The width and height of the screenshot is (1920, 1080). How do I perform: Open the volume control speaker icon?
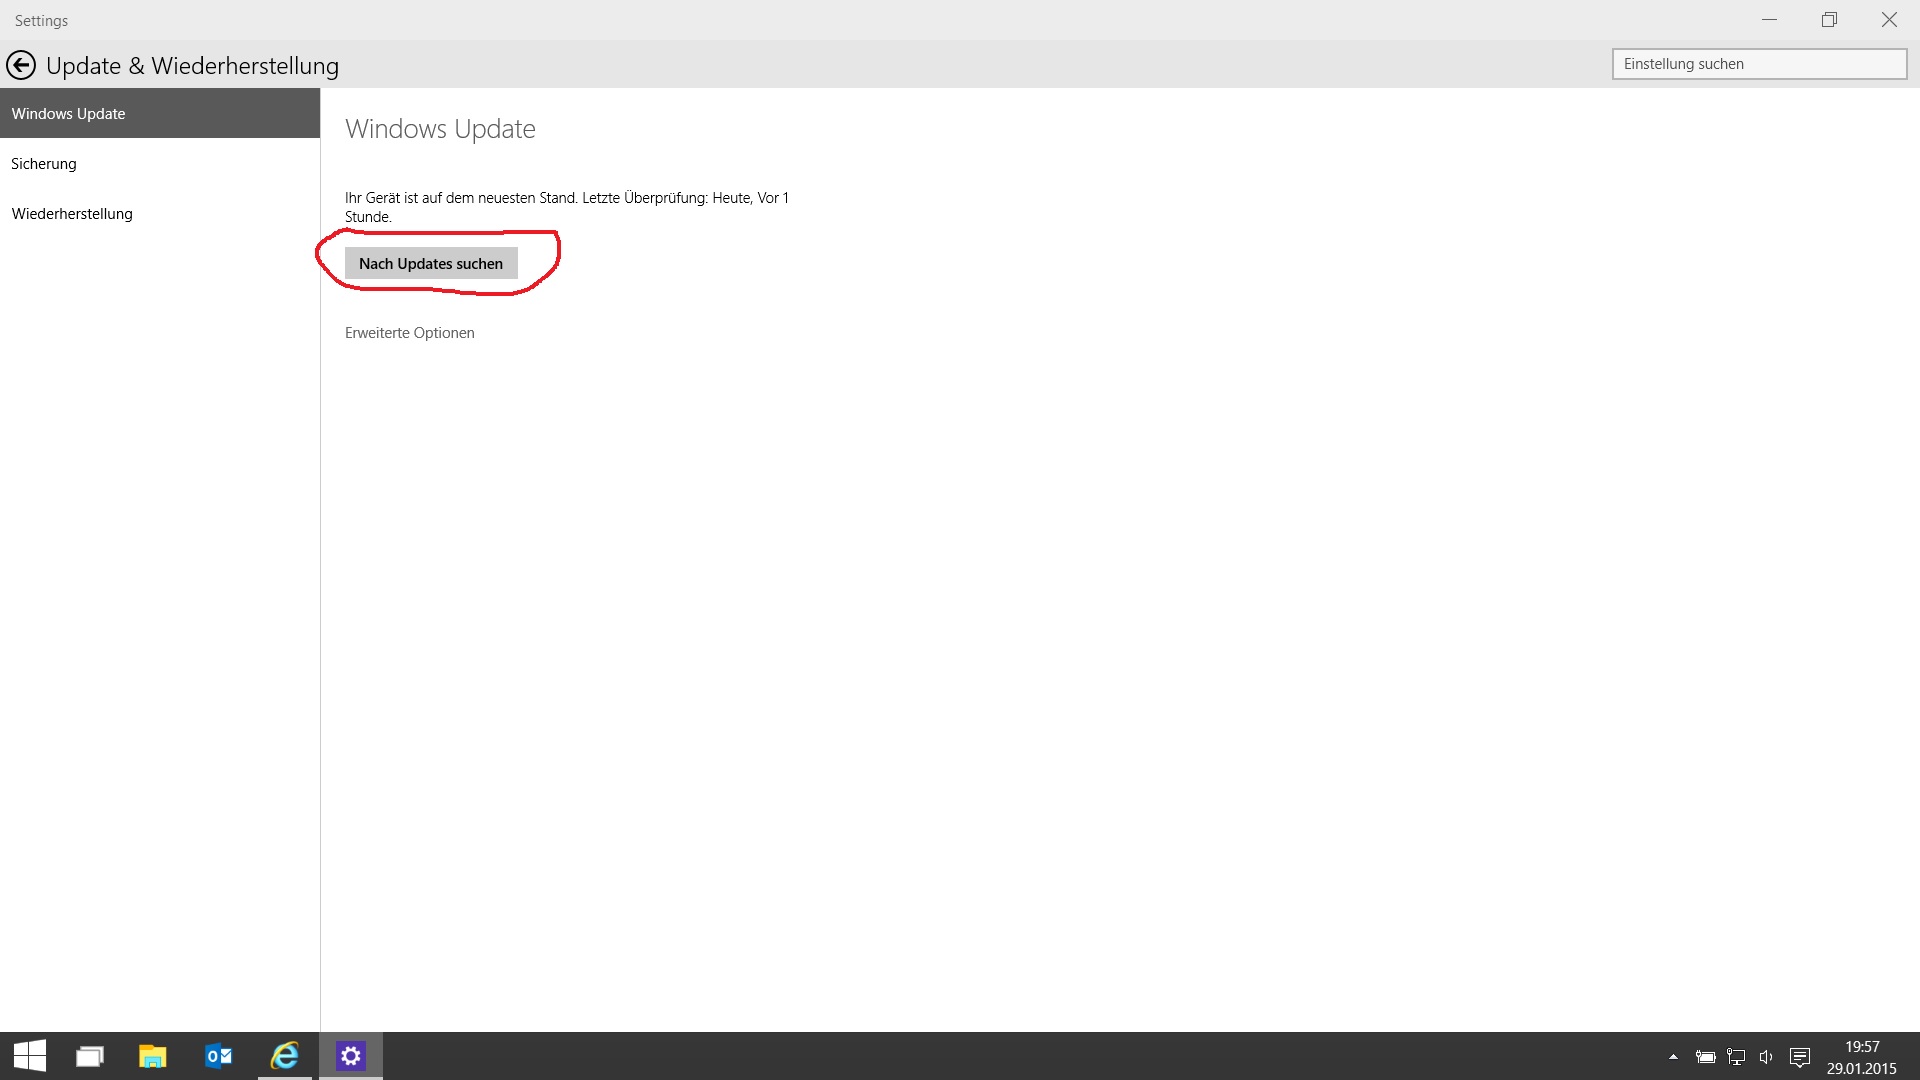click(x=1766, y=1057)
